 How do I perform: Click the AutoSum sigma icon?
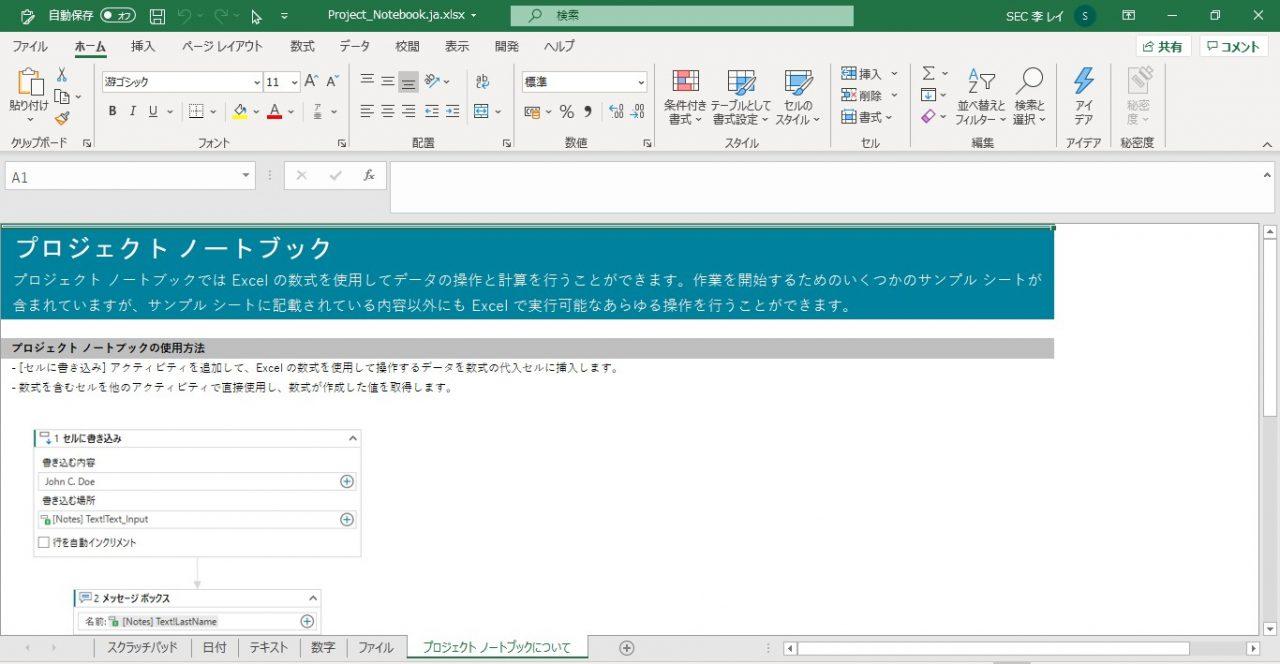[928, 73]
